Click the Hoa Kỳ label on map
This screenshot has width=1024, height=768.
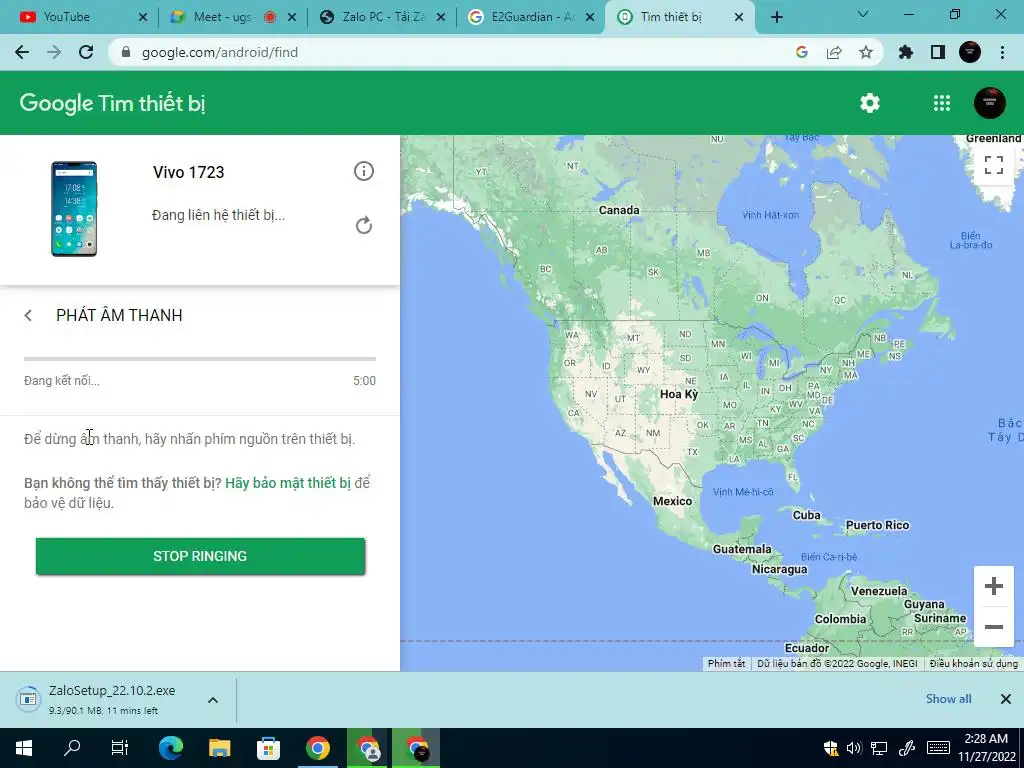tap(679, 394)
